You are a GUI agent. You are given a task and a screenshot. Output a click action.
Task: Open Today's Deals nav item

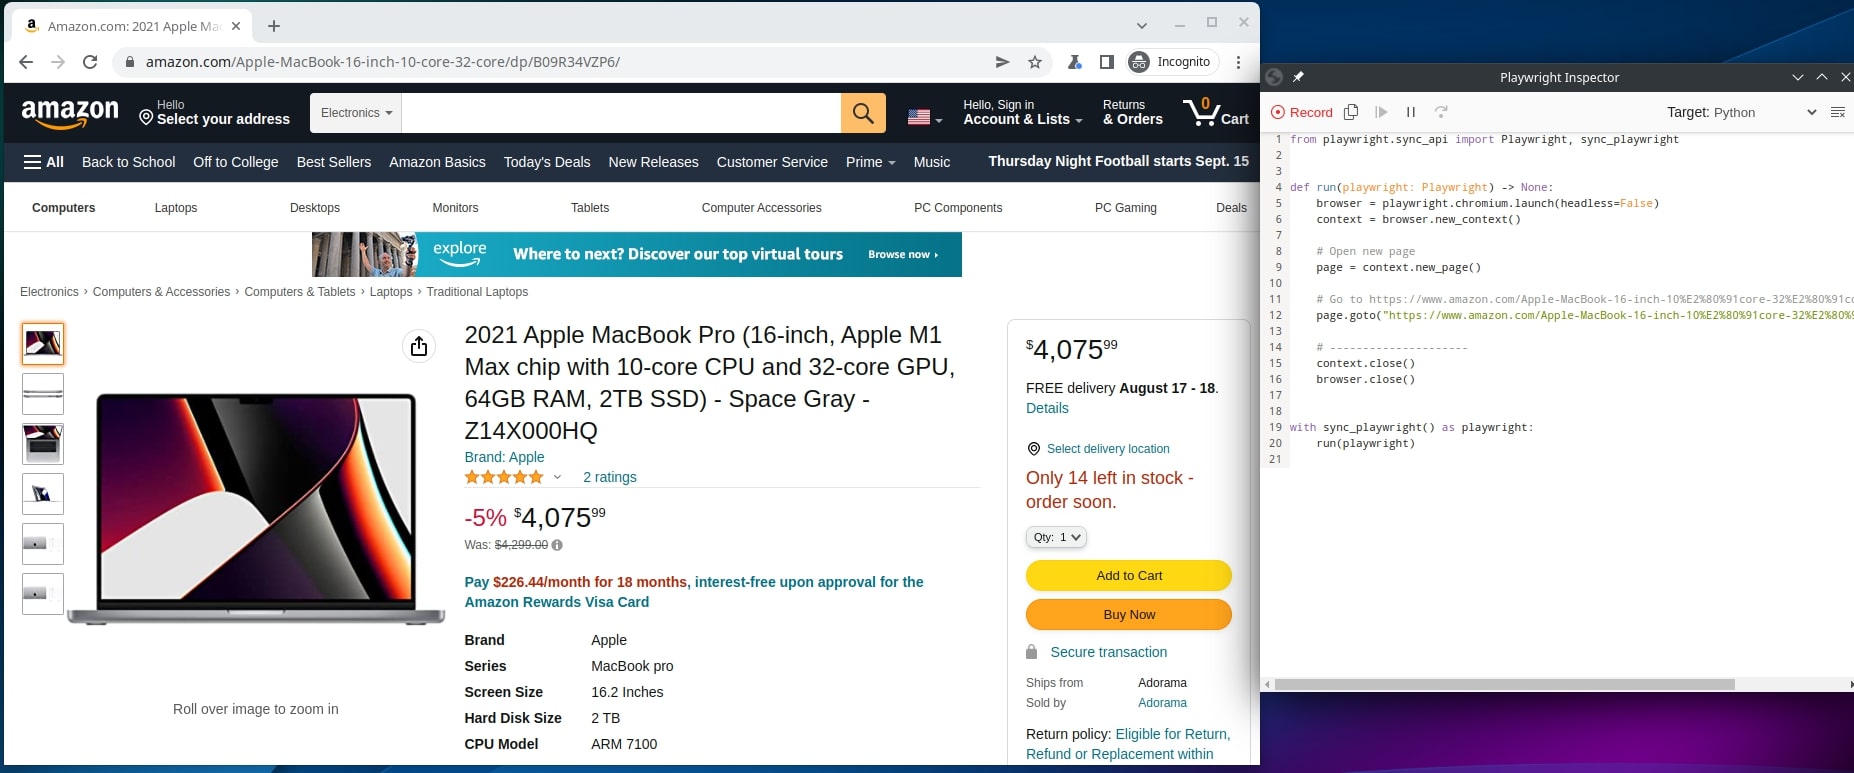(x=547, y=162)
